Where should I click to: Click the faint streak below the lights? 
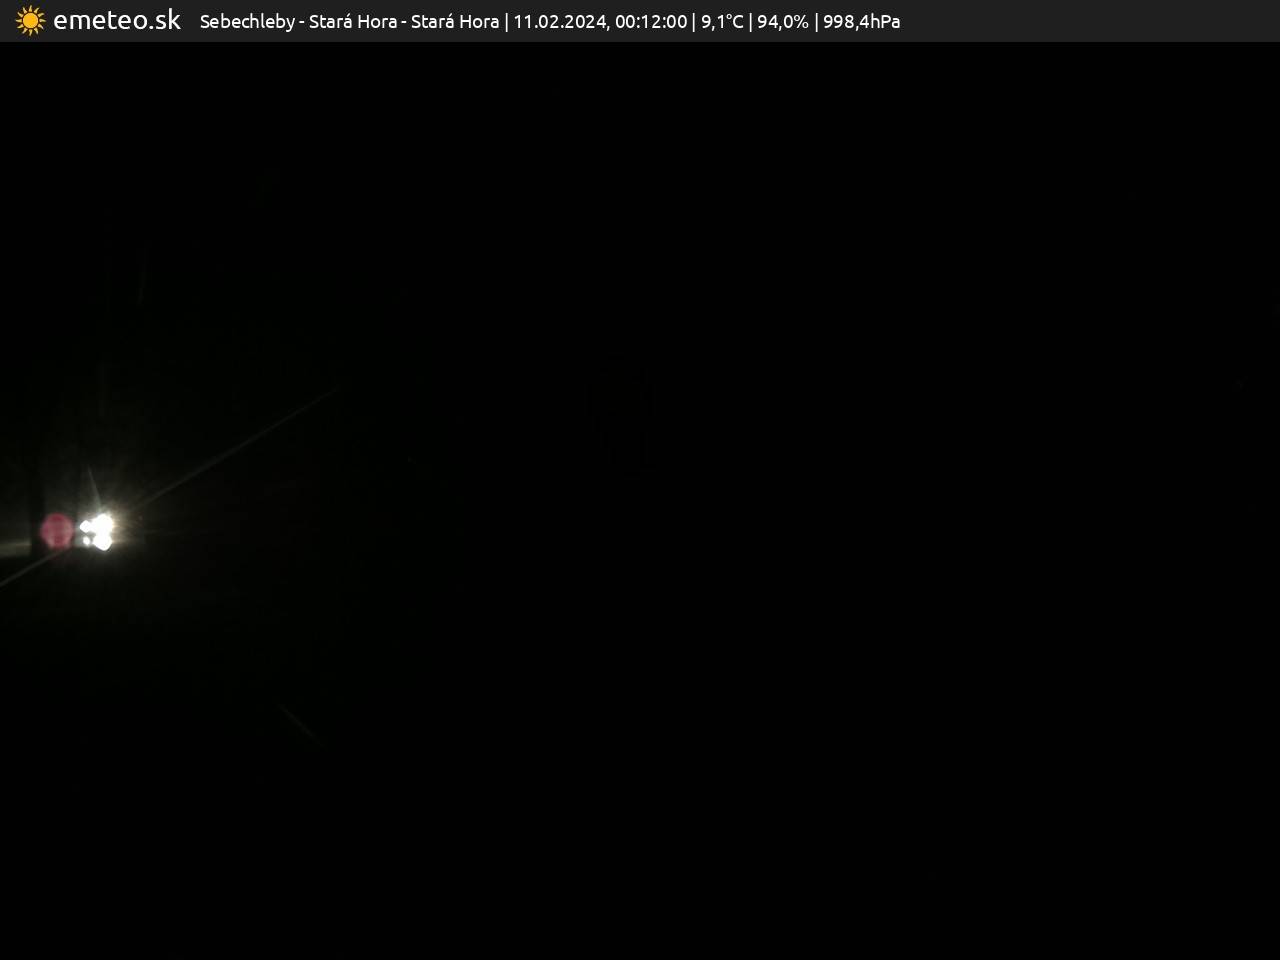[298, 722]
